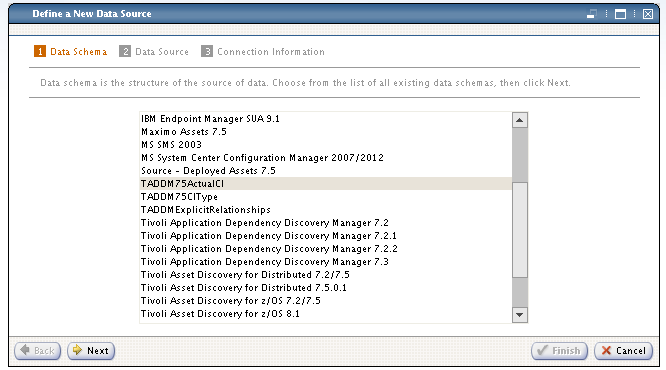Go to step 2 Data Source

154,52
